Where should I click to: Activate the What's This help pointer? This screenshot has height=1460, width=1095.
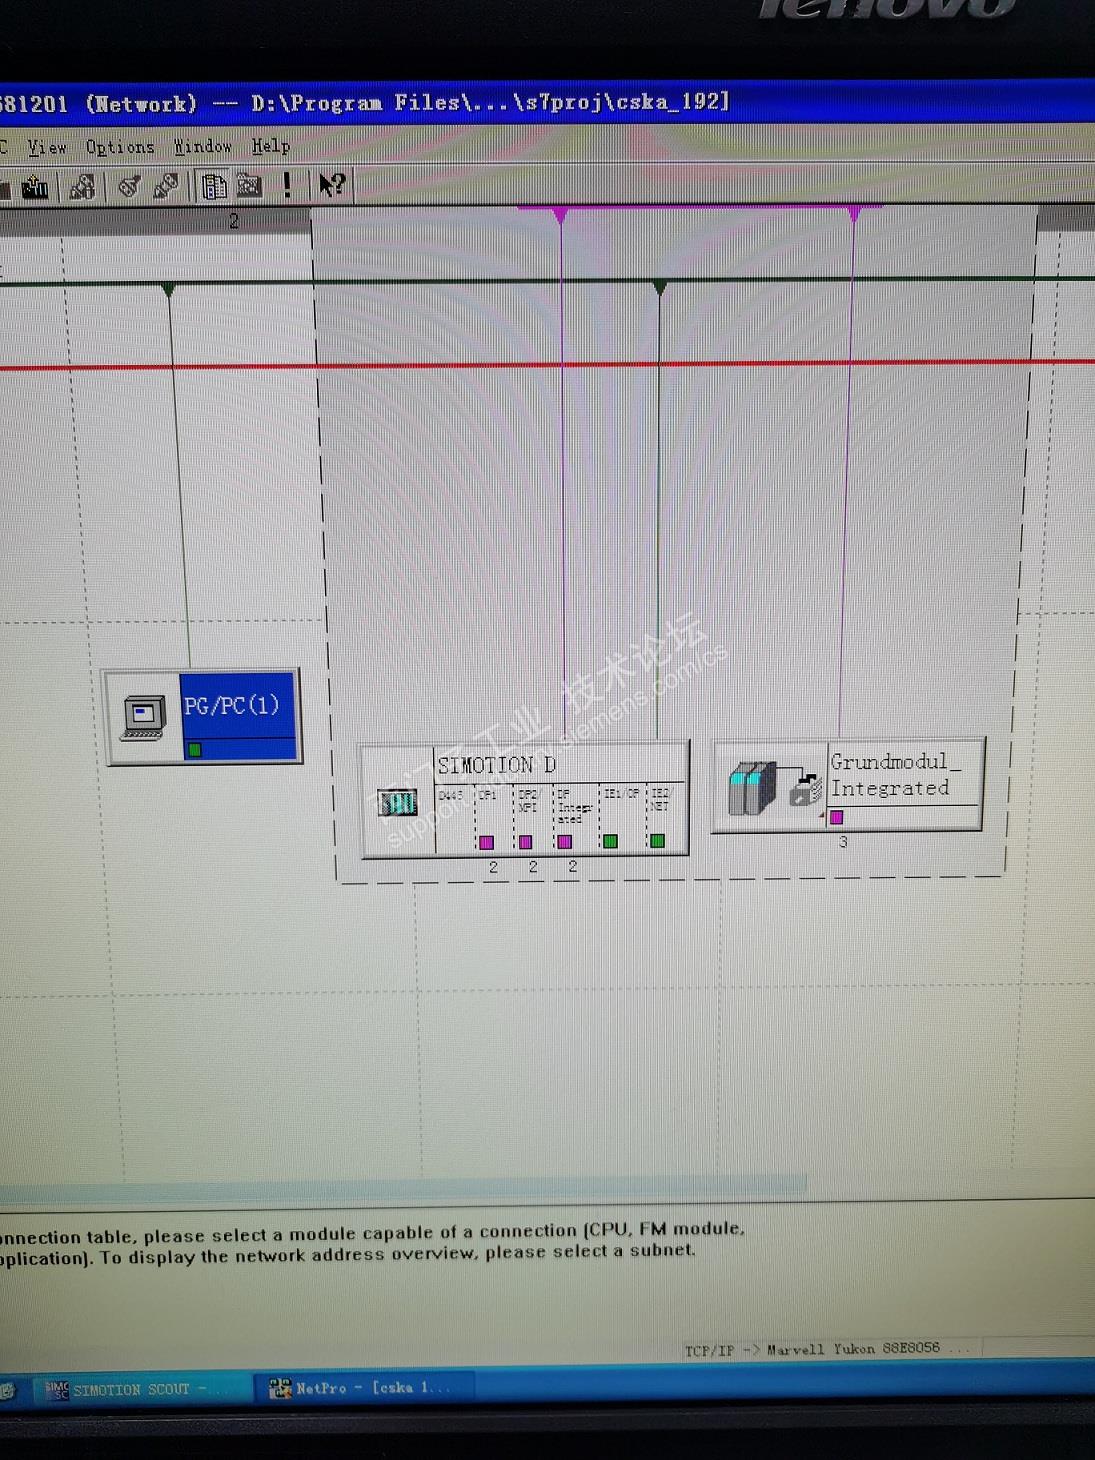331,185
